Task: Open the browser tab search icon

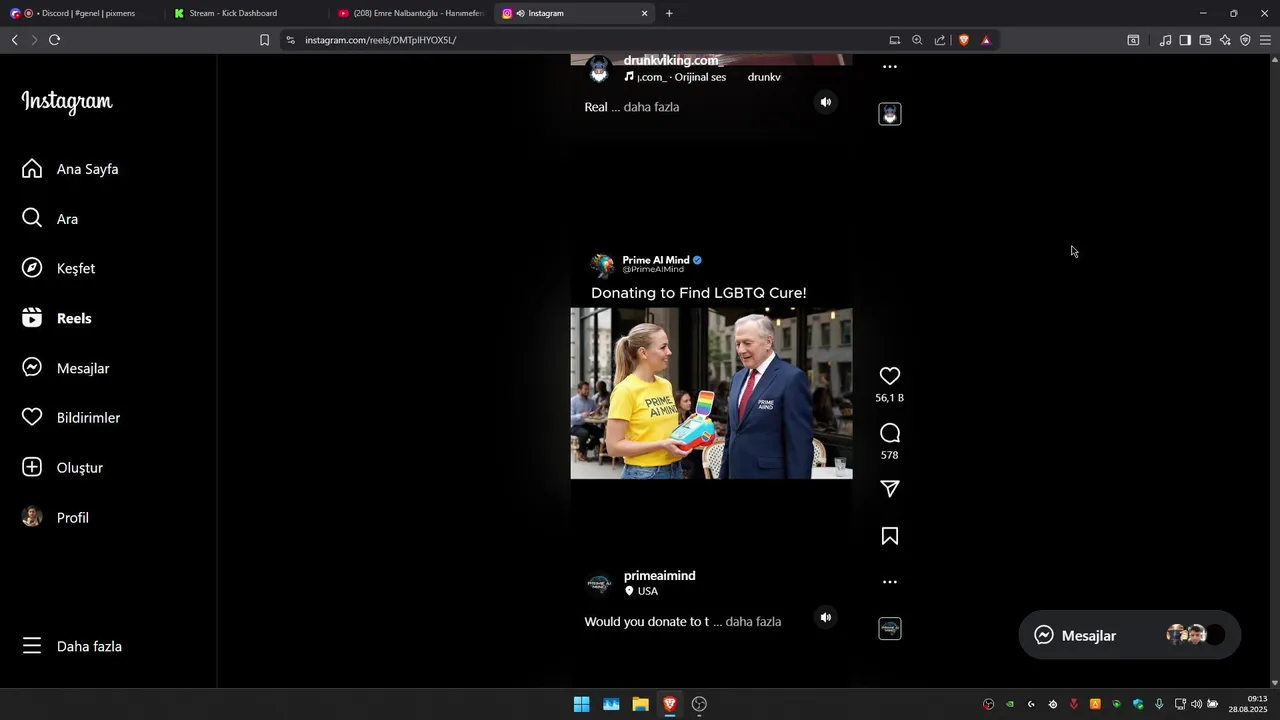Action: (1133, 40)
